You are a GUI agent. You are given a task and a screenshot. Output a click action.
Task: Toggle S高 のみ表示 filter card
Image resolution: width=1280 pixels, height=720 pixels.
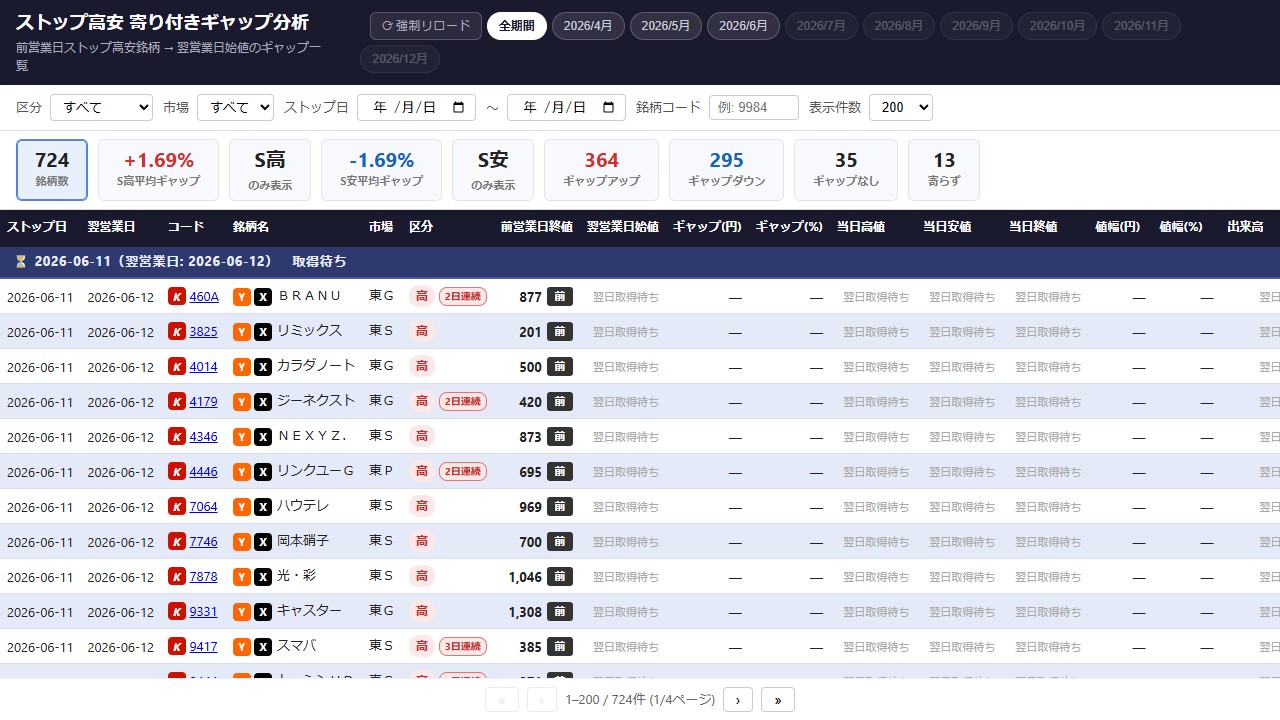pos(270,170)
